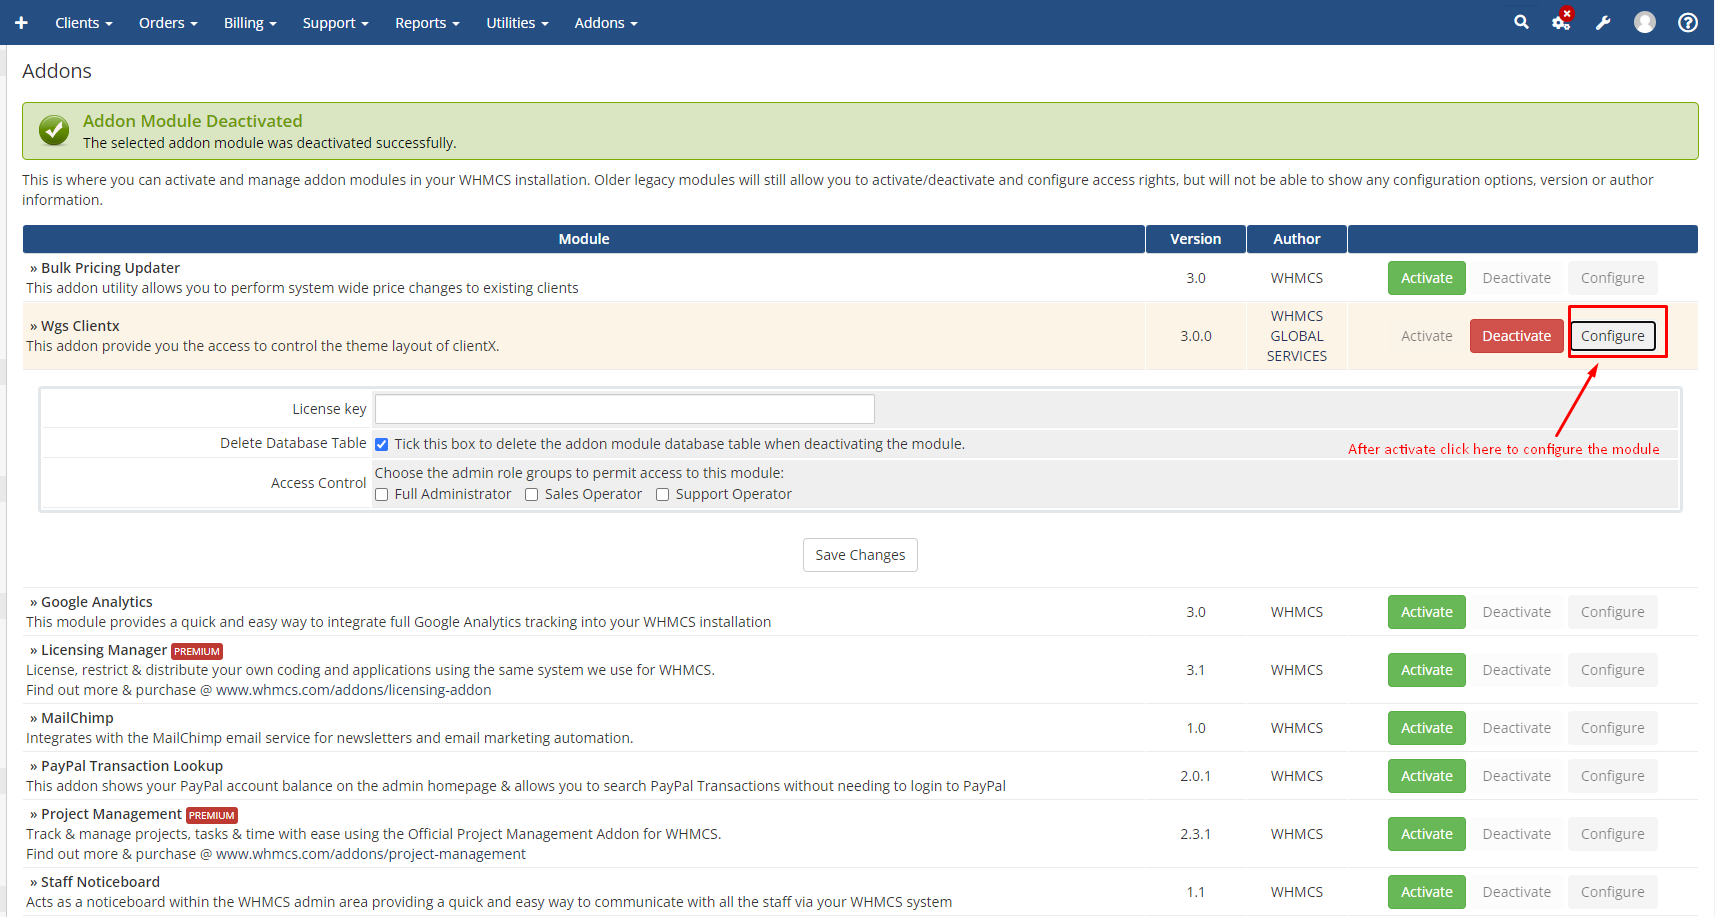The width and height of the screenshot is (1715, 917).
Task: Open the help question mark icon
Action: [x=1688, y=22]
